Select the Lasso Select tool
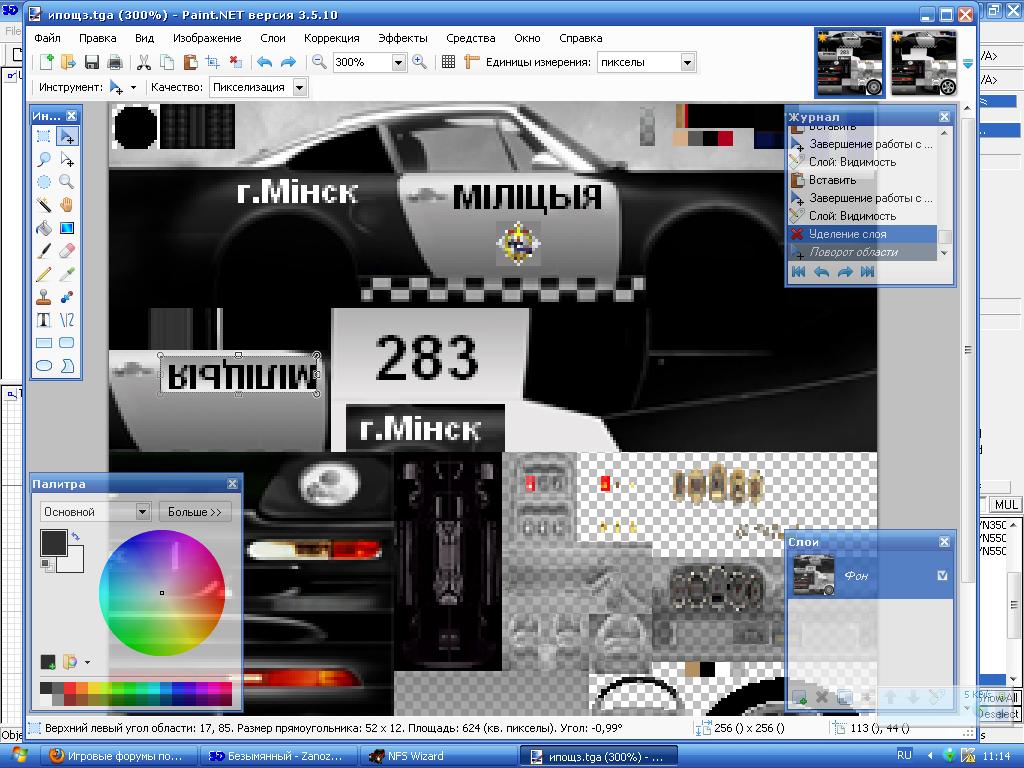 click(44, 159)
